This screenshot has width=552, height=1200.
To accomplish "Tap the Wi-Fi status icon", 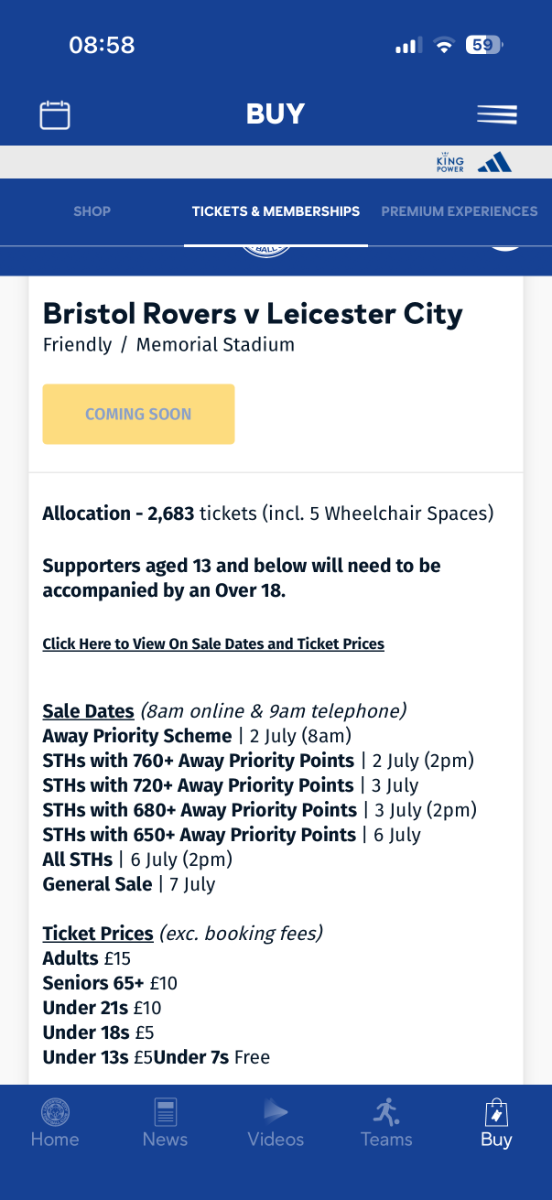I will tap(443, 45).
